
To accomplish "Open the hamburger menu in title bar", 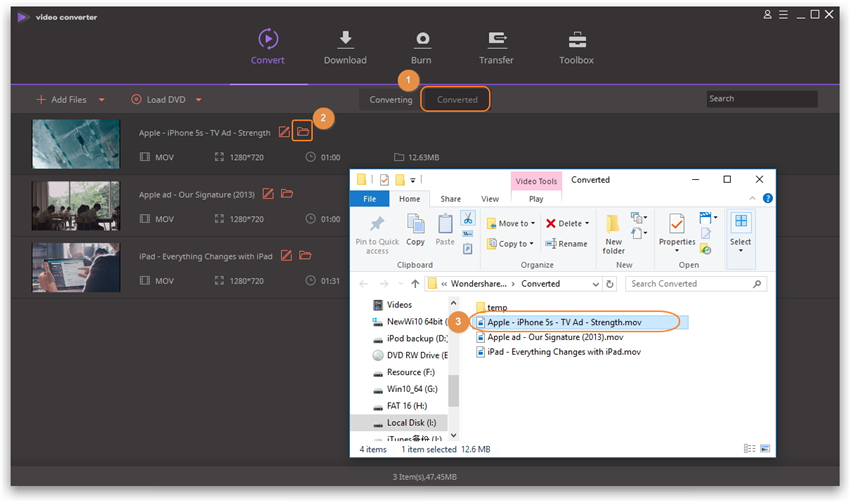I will click(783, 15).
